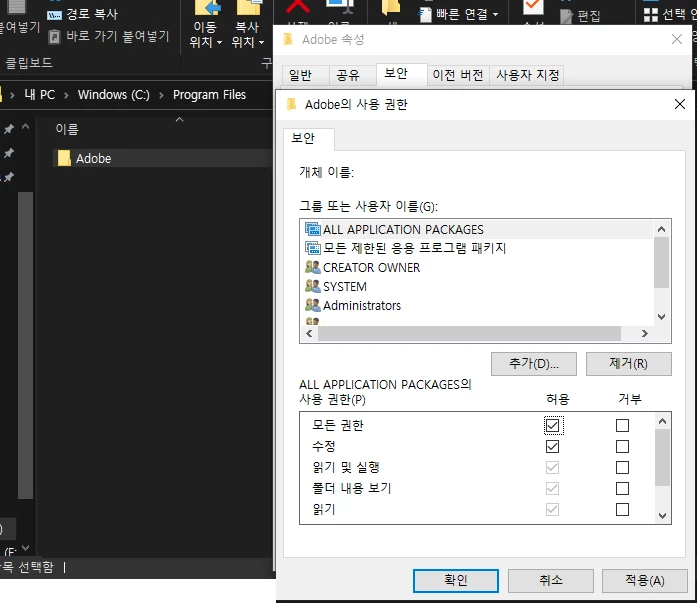The width and height of the screenshot is (697, 603).
Task: Click 취소 button
Action: click(551, 581)
